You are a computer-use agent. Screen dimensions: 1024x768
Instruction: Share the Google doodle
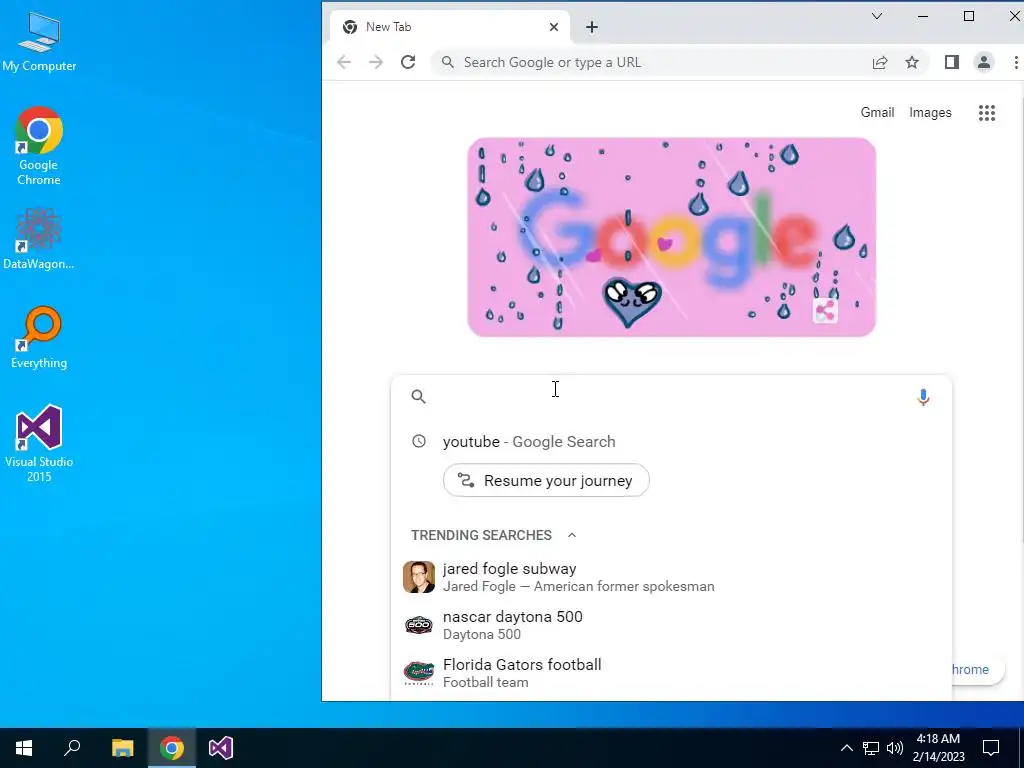825,311
